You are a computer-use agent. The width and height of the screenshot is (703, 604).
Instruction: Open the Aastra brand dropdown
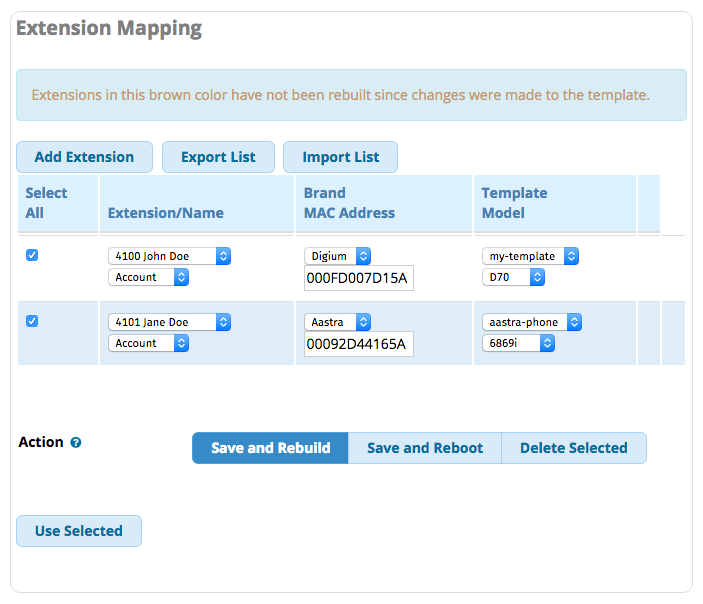point(338,322)
